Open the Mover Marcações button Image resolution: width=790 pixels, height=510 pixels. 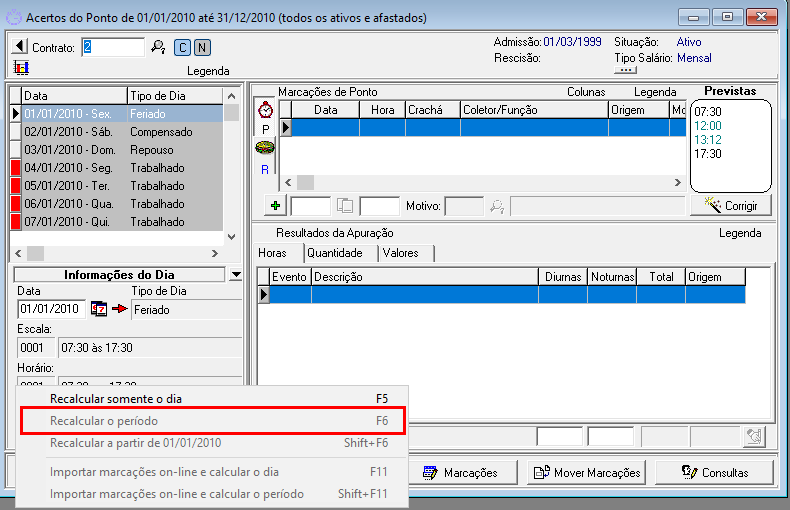pyautogui.click(x=587, y=473)
